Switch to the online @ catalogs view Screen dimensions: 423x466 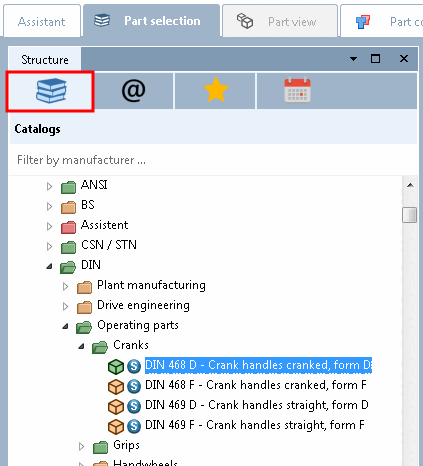(x=133, y=91)
